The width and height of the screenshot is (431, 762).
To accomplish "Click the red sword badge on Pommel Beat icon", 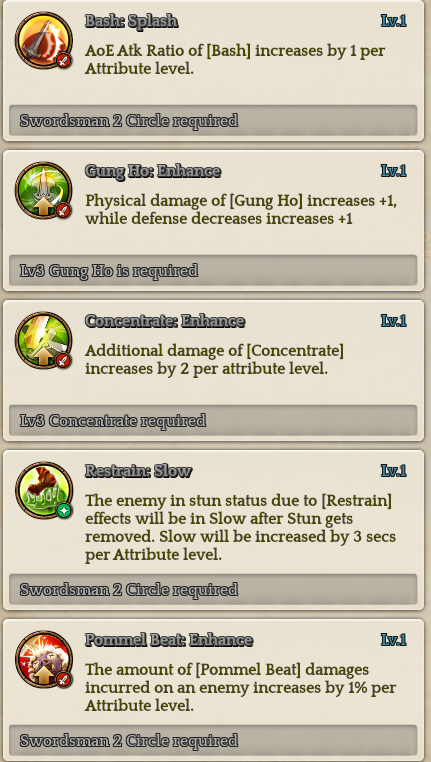I will (x=64, y=680).
